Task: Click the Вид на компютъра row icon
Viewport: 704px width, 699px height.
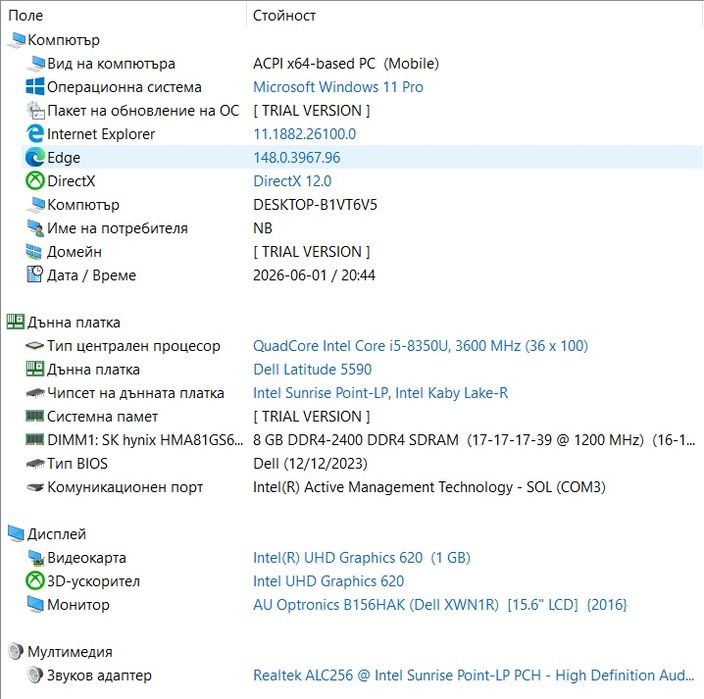Action: click(x=35, y=63)
